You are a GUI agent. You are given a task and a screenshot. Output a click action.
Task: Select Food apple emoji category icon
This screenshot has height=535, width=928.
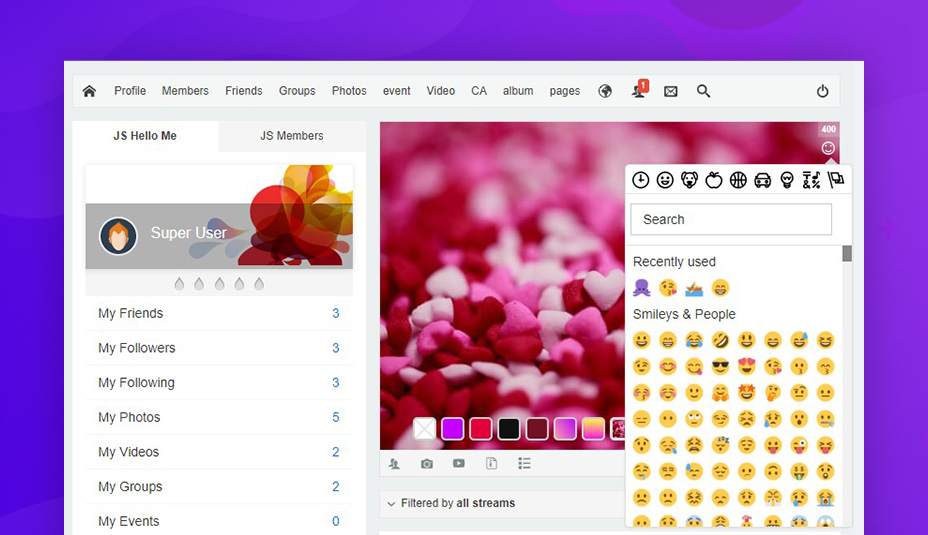tap(714, 180)
